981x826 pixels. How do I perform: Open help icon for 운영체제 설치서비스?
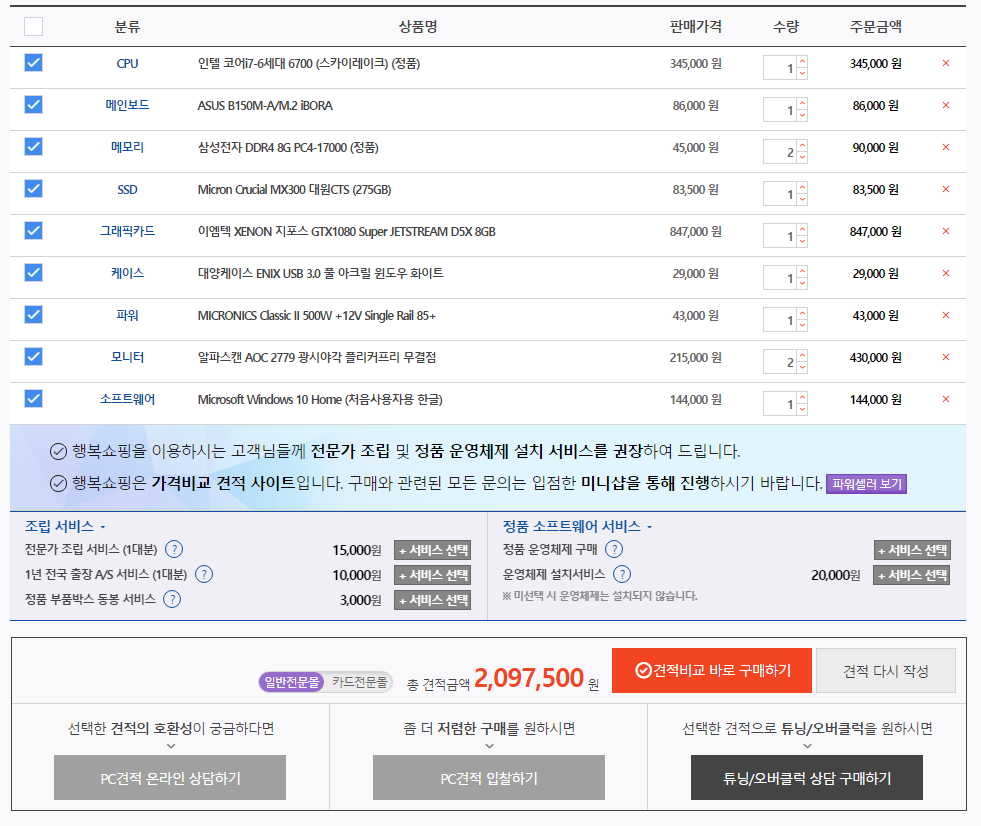click(x=622, y=574)
